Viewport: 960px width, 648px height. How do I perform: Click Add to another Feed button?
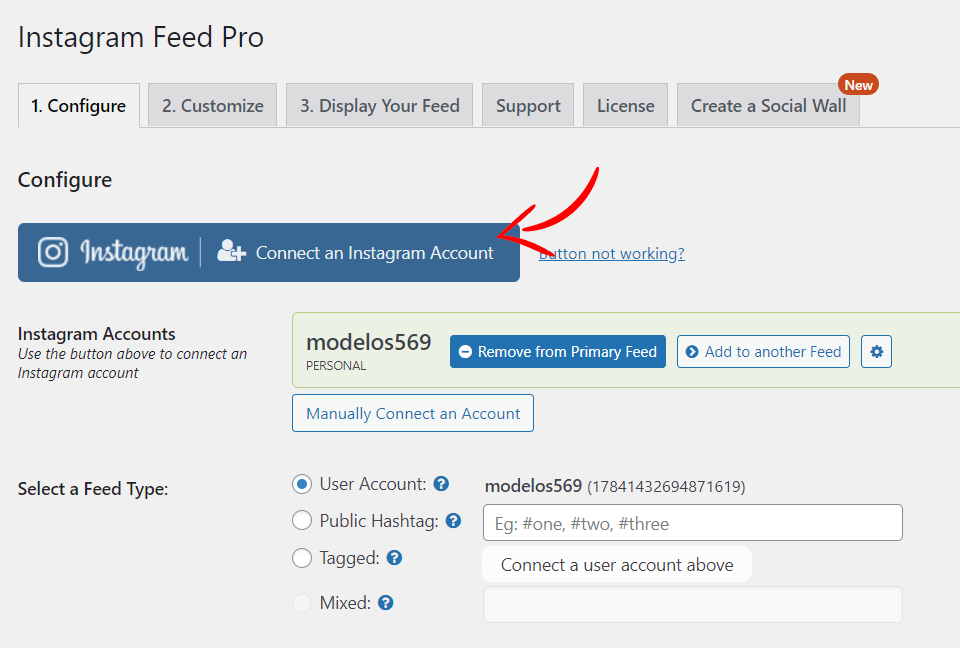(x=763, y=352)
